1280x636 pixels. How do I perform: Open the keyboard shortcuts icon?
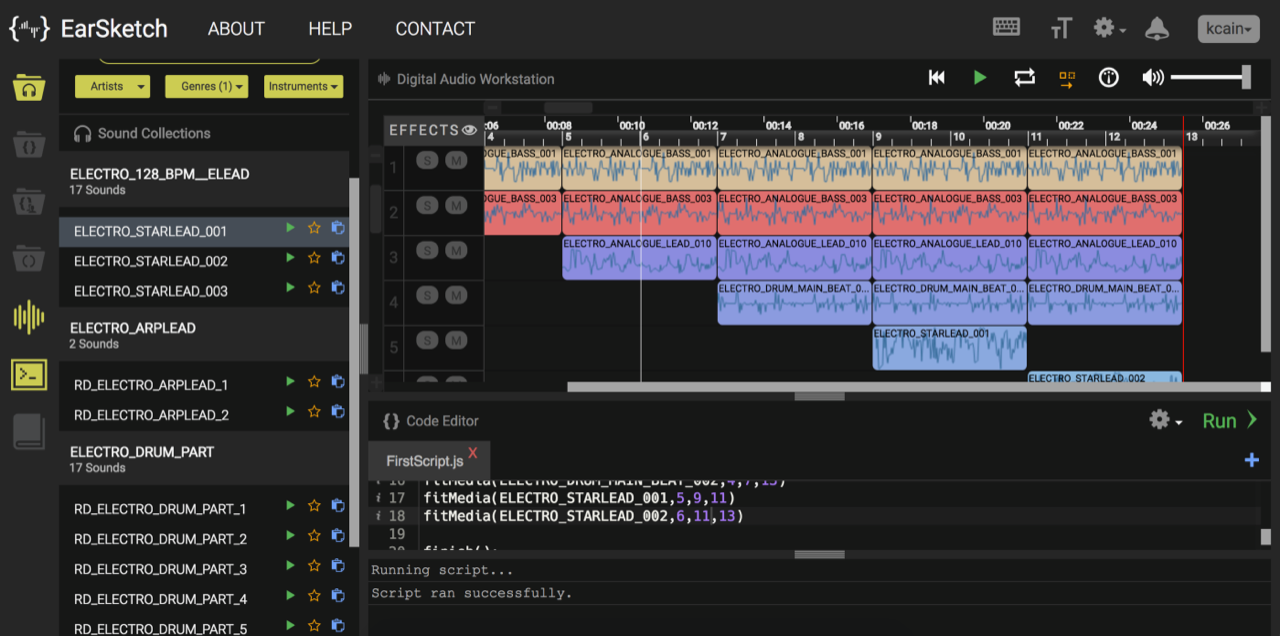(x=1006, y=28)
